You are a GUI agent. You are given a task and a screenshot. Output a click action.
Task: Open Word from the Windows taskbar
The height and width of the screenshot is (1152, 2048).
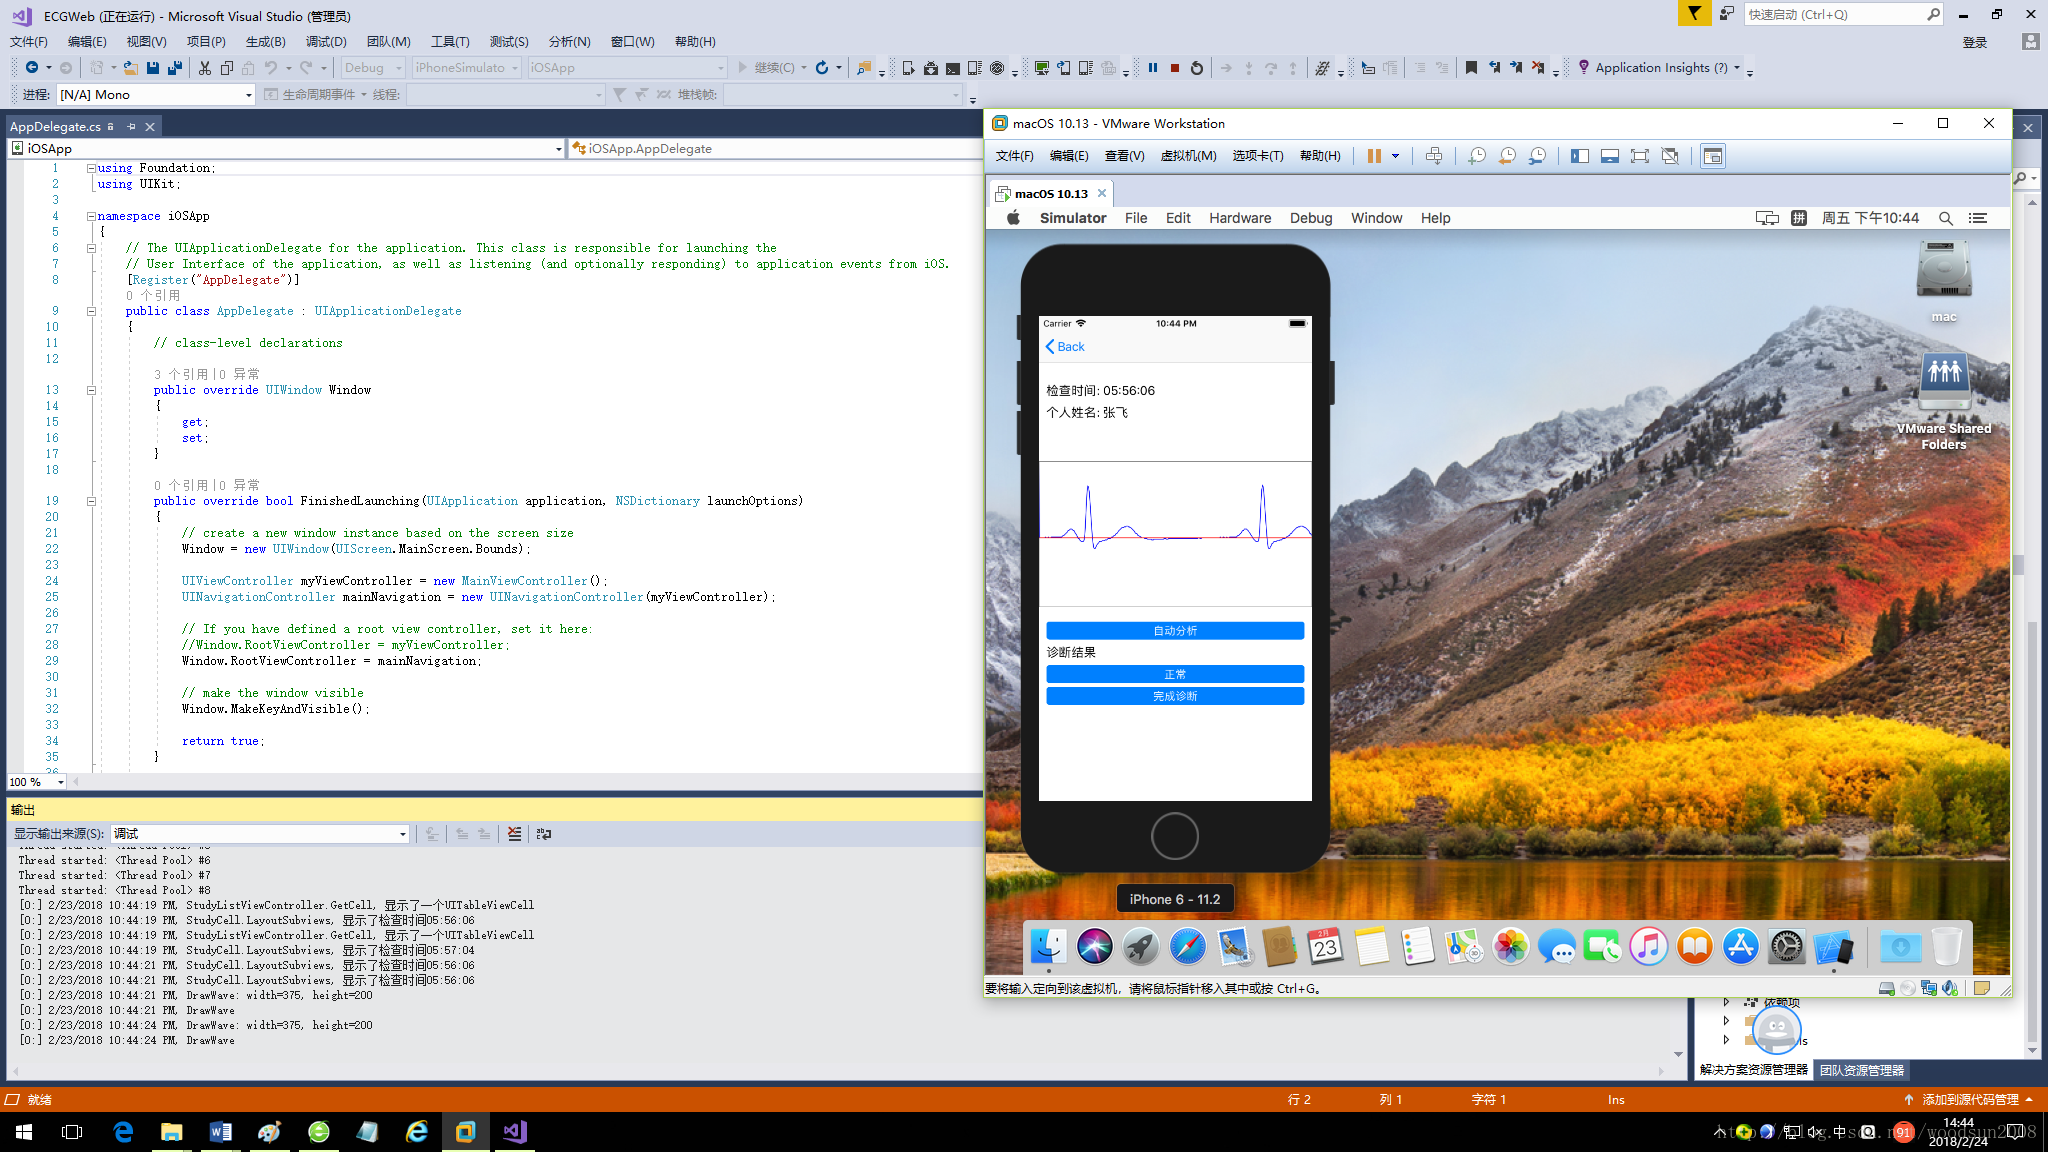[x=220, y=1132]
